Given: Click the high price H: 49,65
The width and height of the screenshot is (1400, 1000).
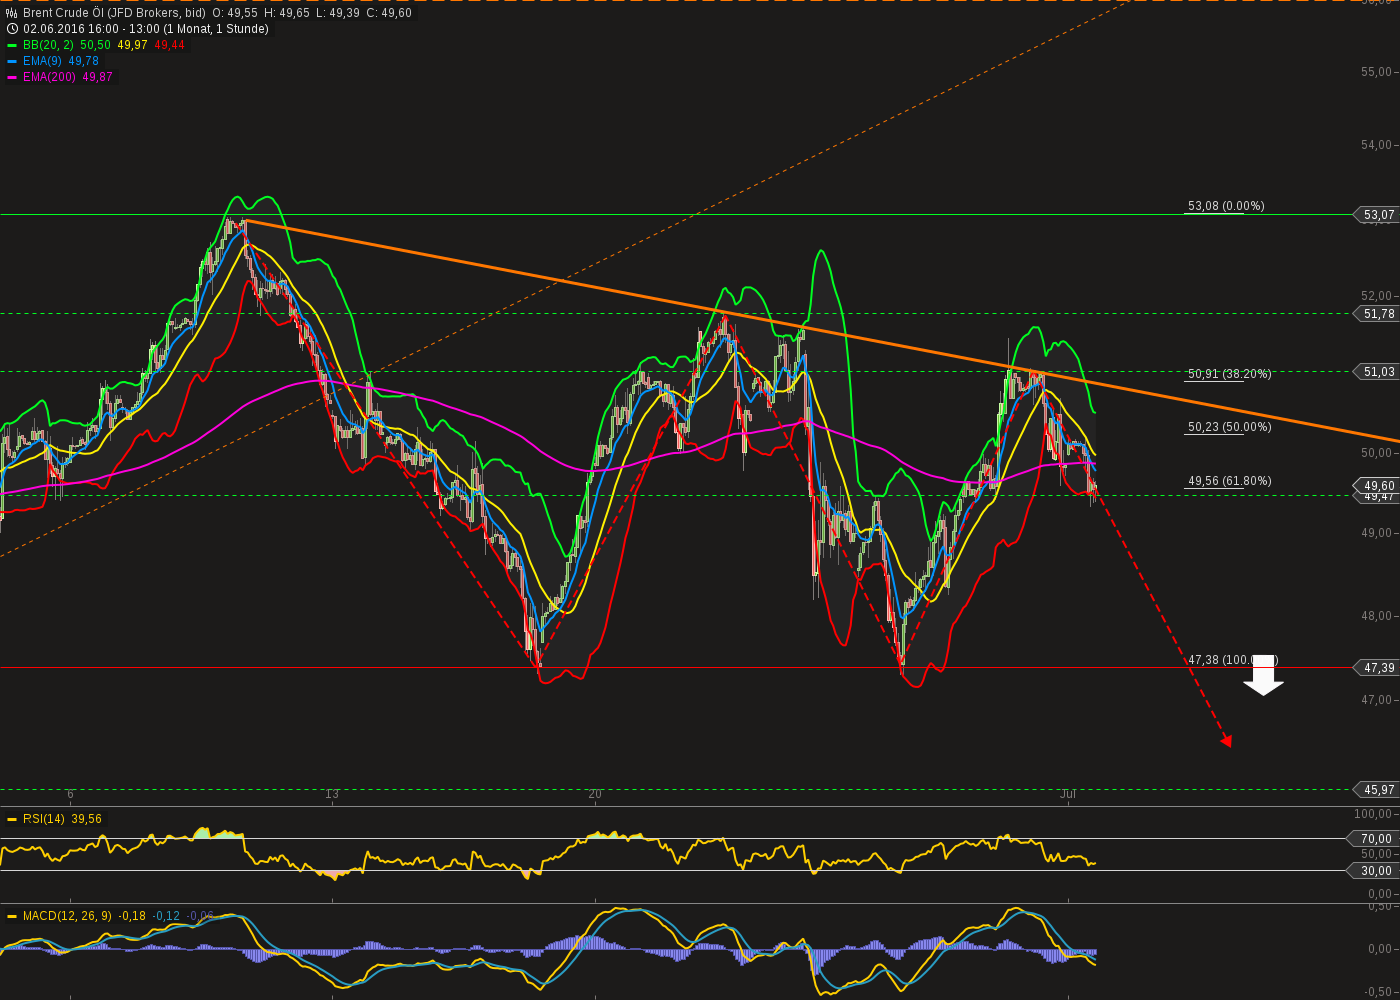Looking at the screenshot, I should (285, 13).
